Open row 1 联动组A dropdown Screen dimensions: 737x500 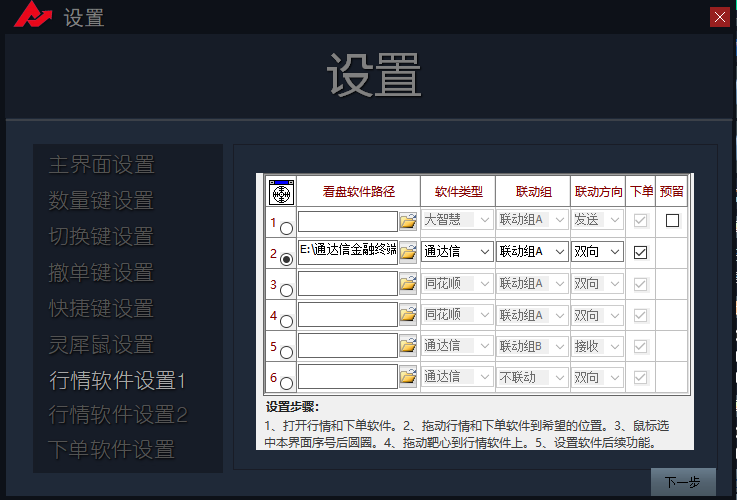(532, 220)
